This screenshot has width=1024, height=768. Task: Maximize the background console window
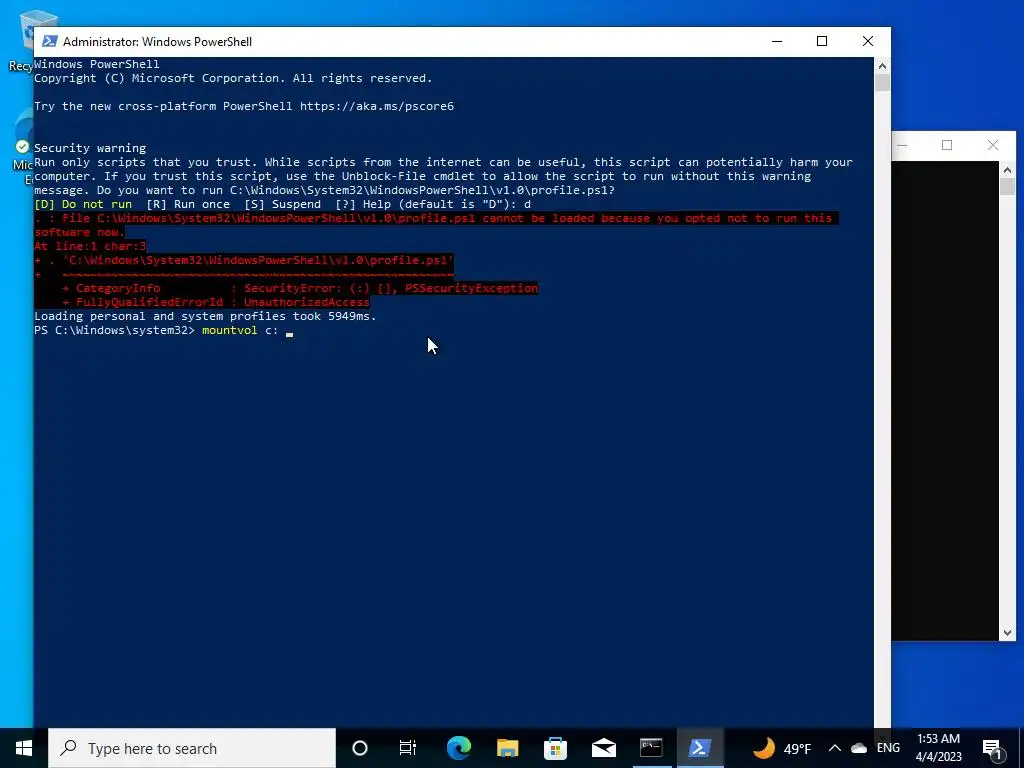tap(947, 146)
